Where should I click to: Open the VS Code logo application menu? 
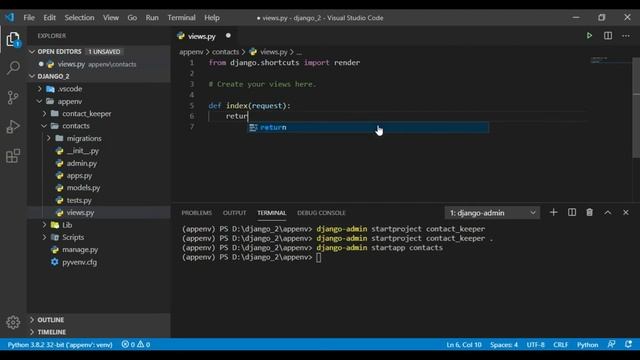(9, 18)
